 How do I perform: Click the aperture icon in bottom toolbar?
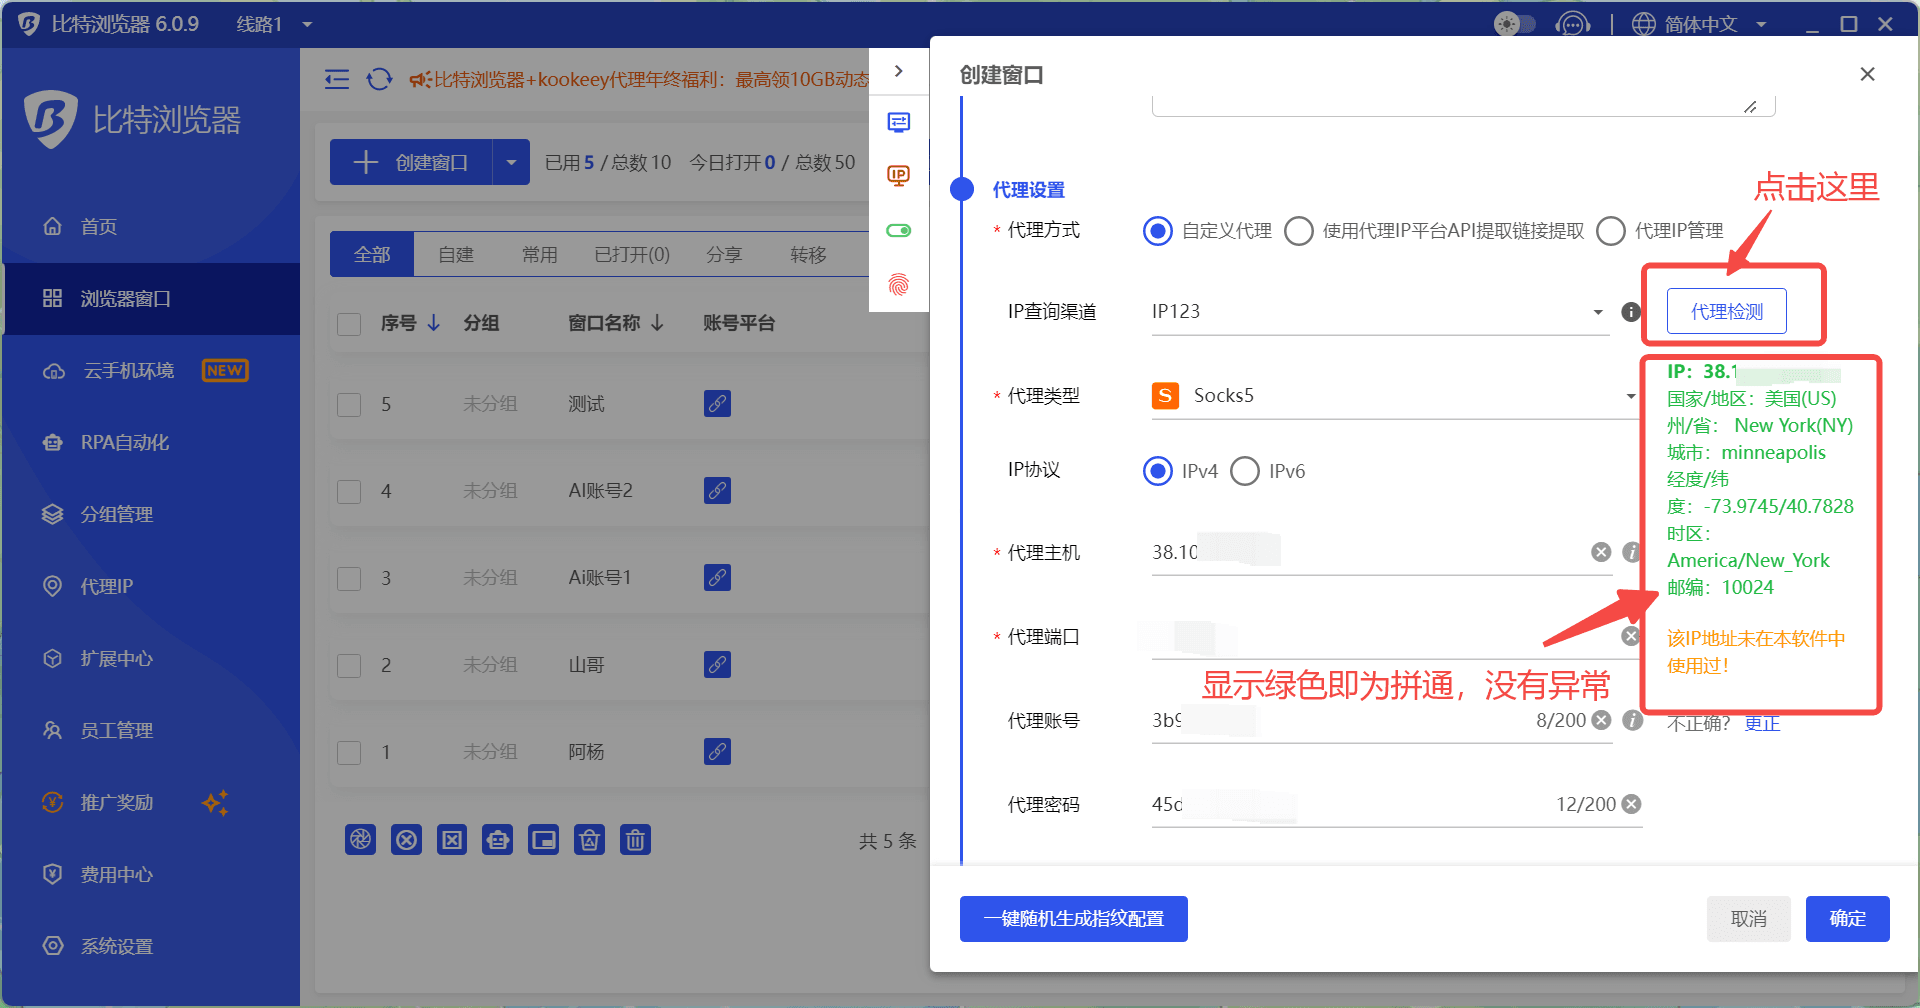coord(360,840)
